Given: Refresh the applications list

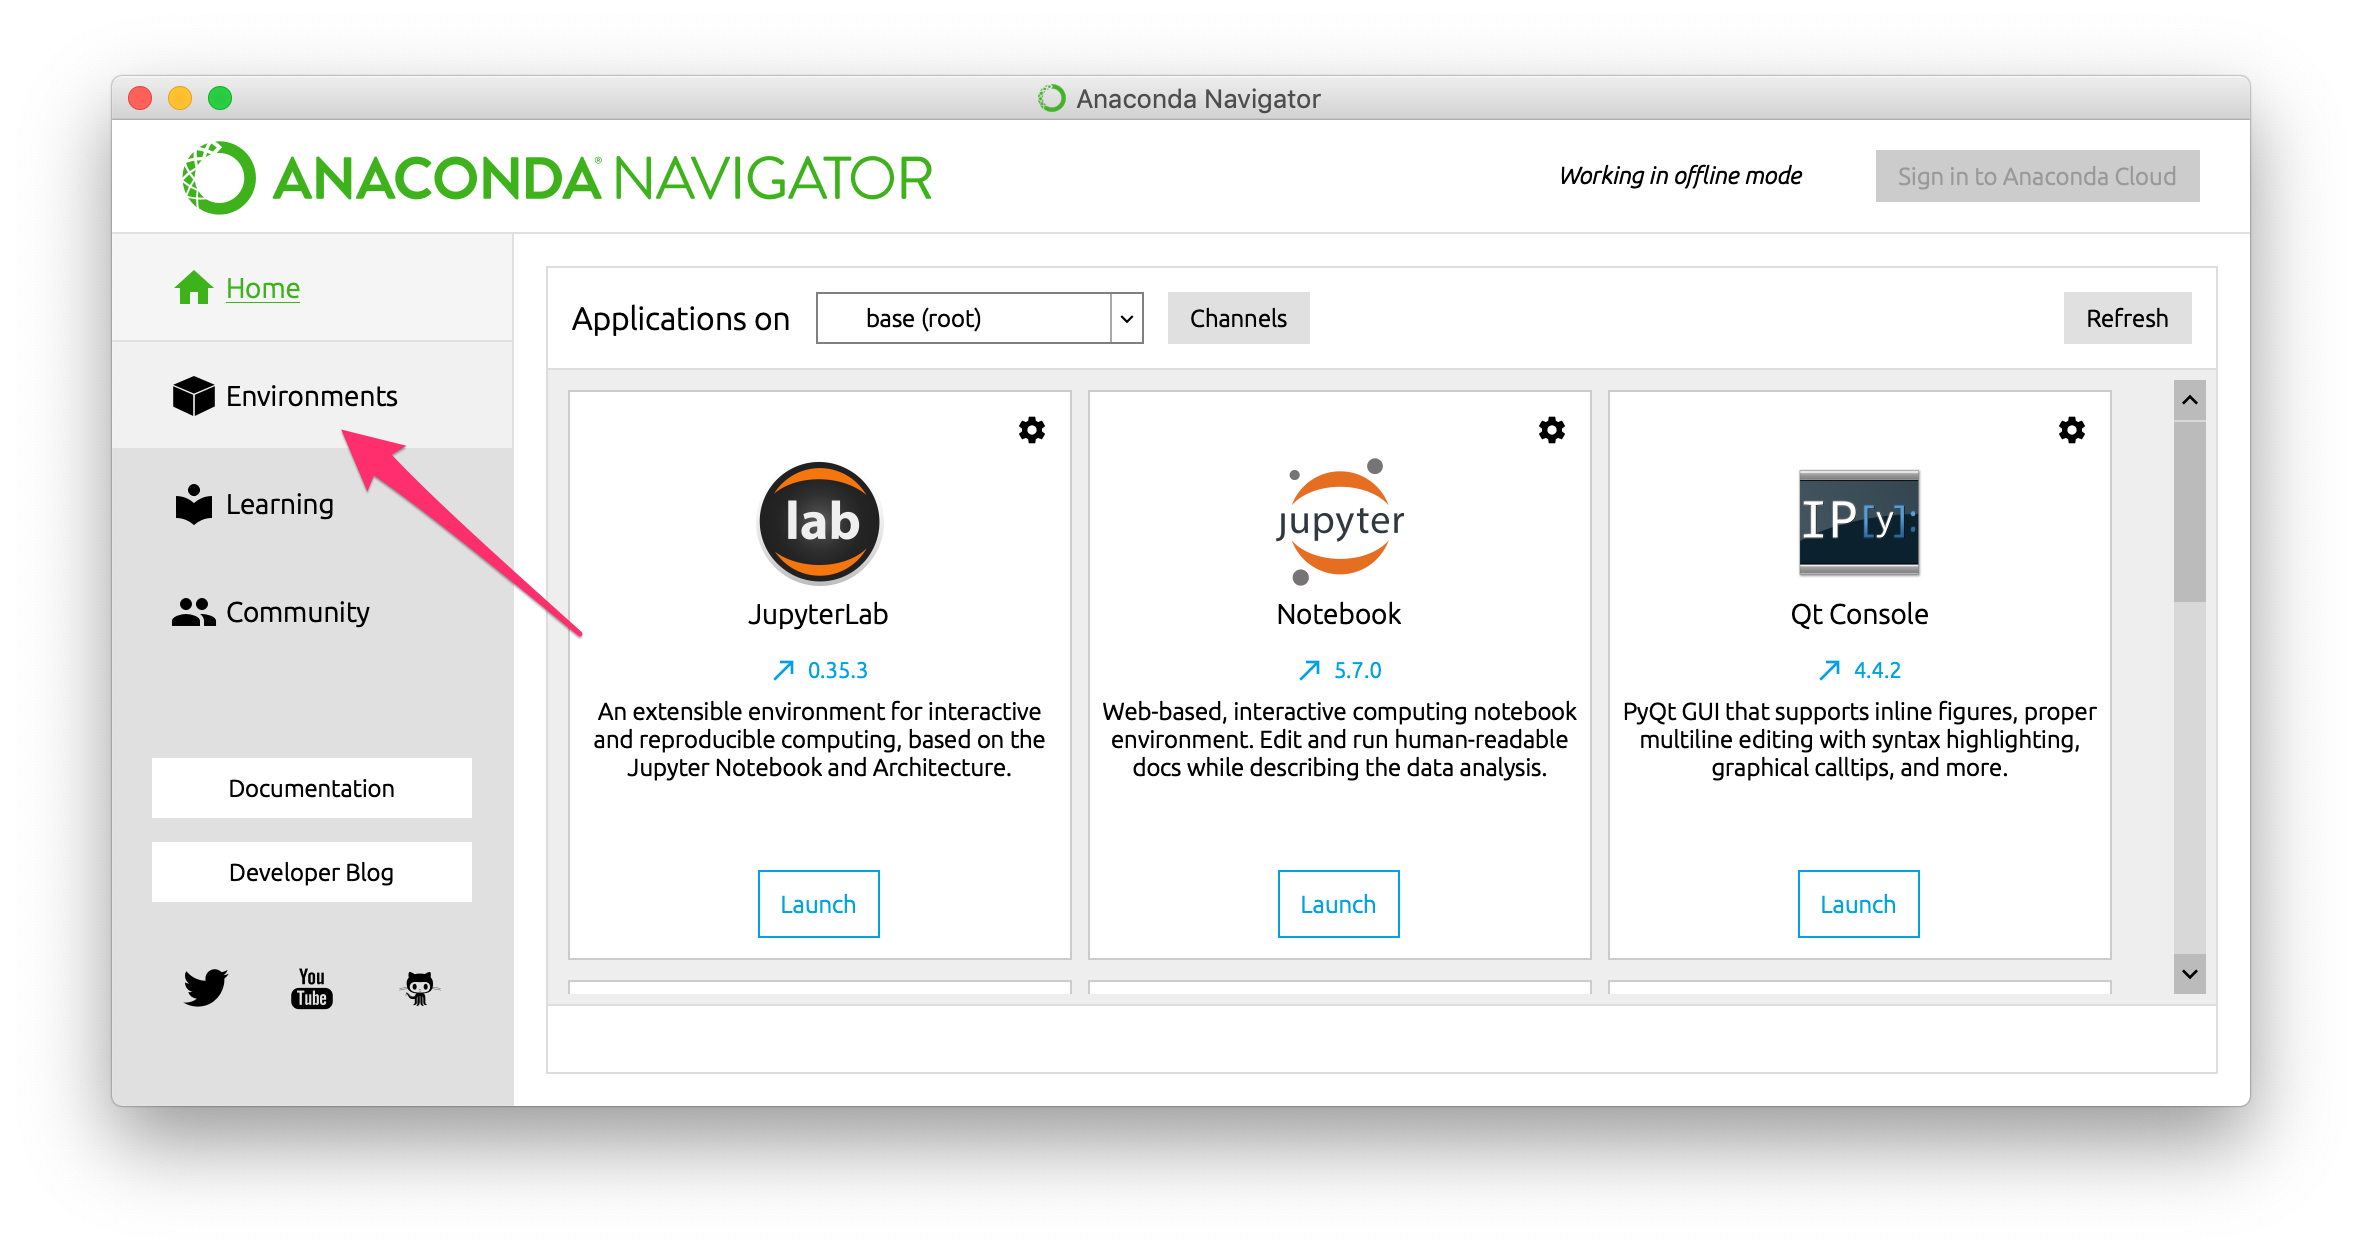Looking at the screenshot, I should tap(2127, 318).
